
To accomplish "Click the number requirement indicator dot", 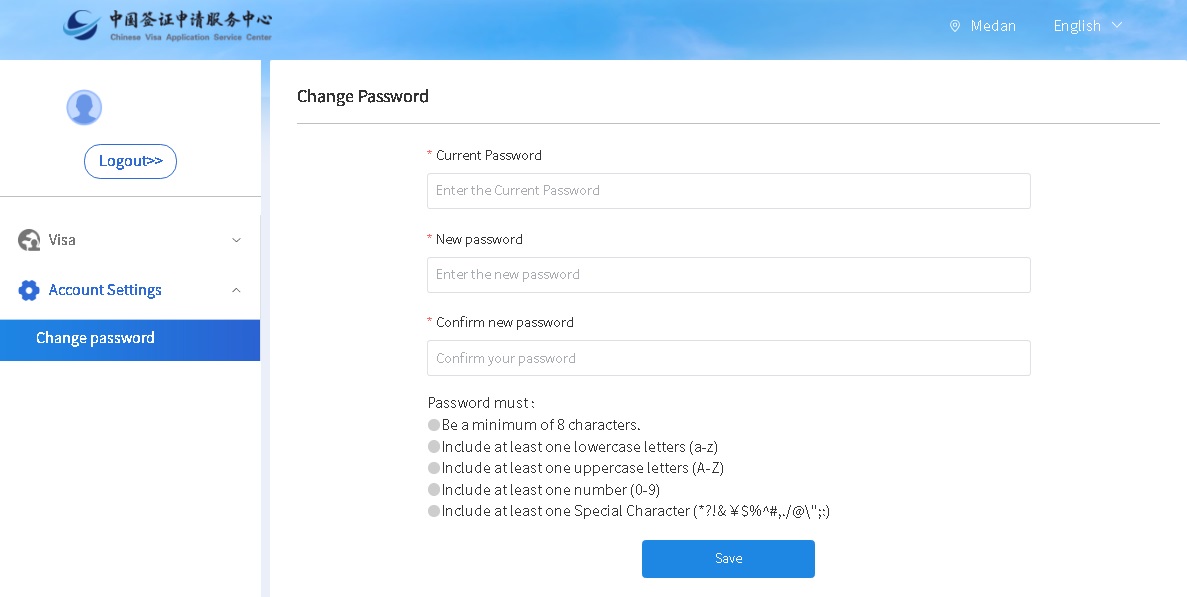I will [434, 490].
